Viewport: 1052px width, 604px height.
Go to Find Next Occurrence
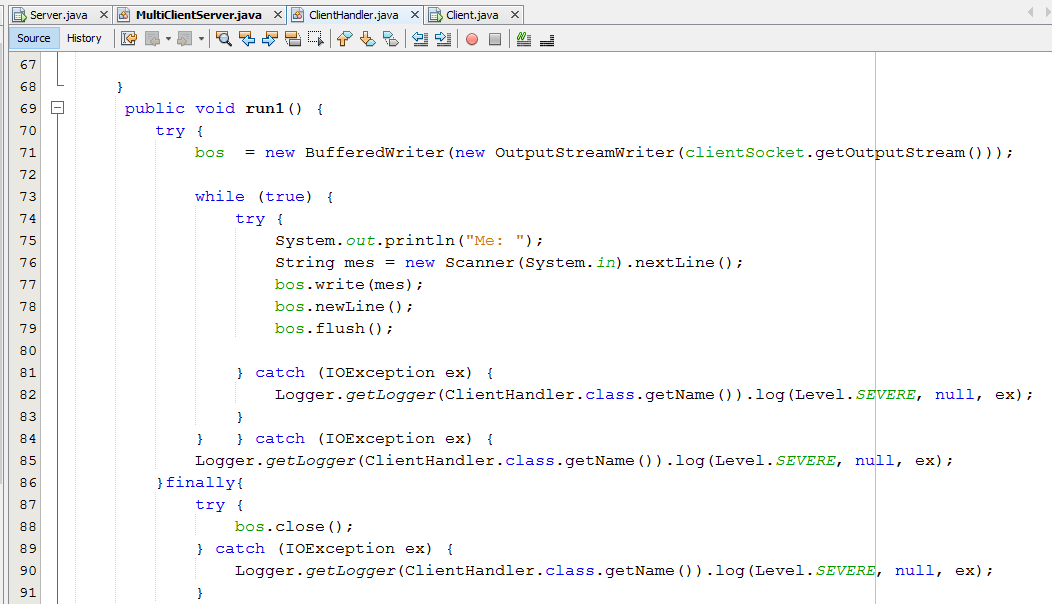pyautogui.click(x=270, y=39)
